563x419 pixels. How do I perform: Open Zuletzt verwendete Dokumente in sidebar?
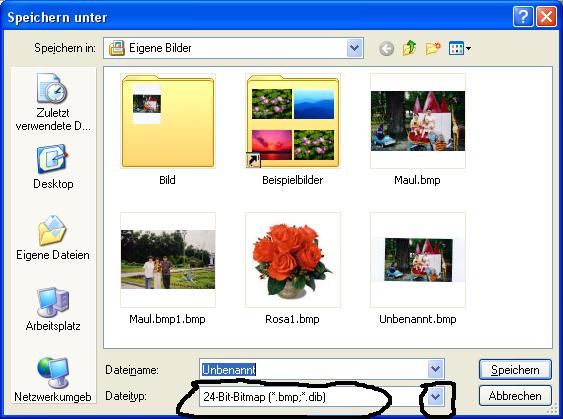[53, 102]
